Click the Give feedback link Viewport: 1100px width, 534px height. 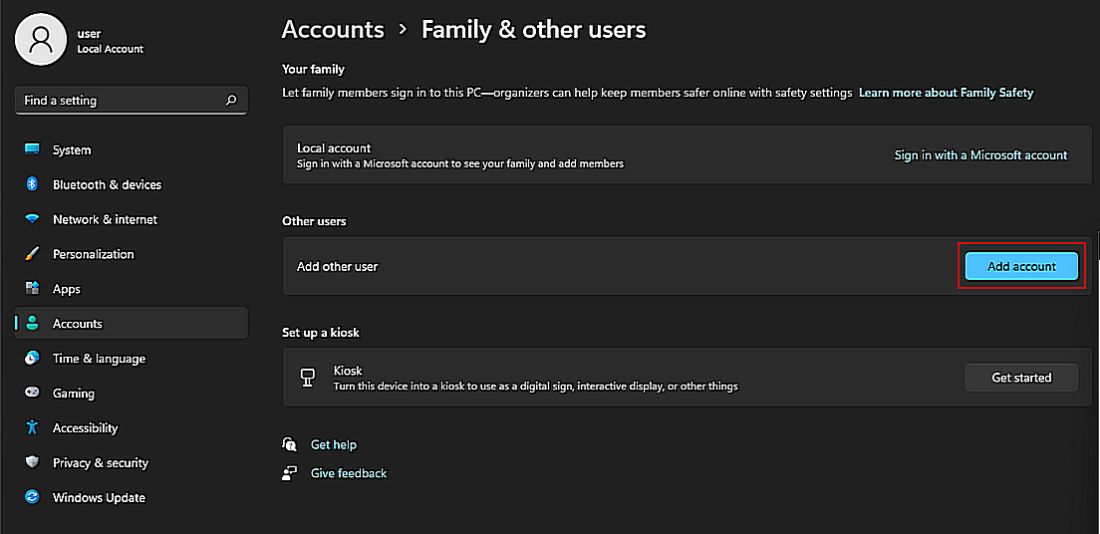pos(348,473)
